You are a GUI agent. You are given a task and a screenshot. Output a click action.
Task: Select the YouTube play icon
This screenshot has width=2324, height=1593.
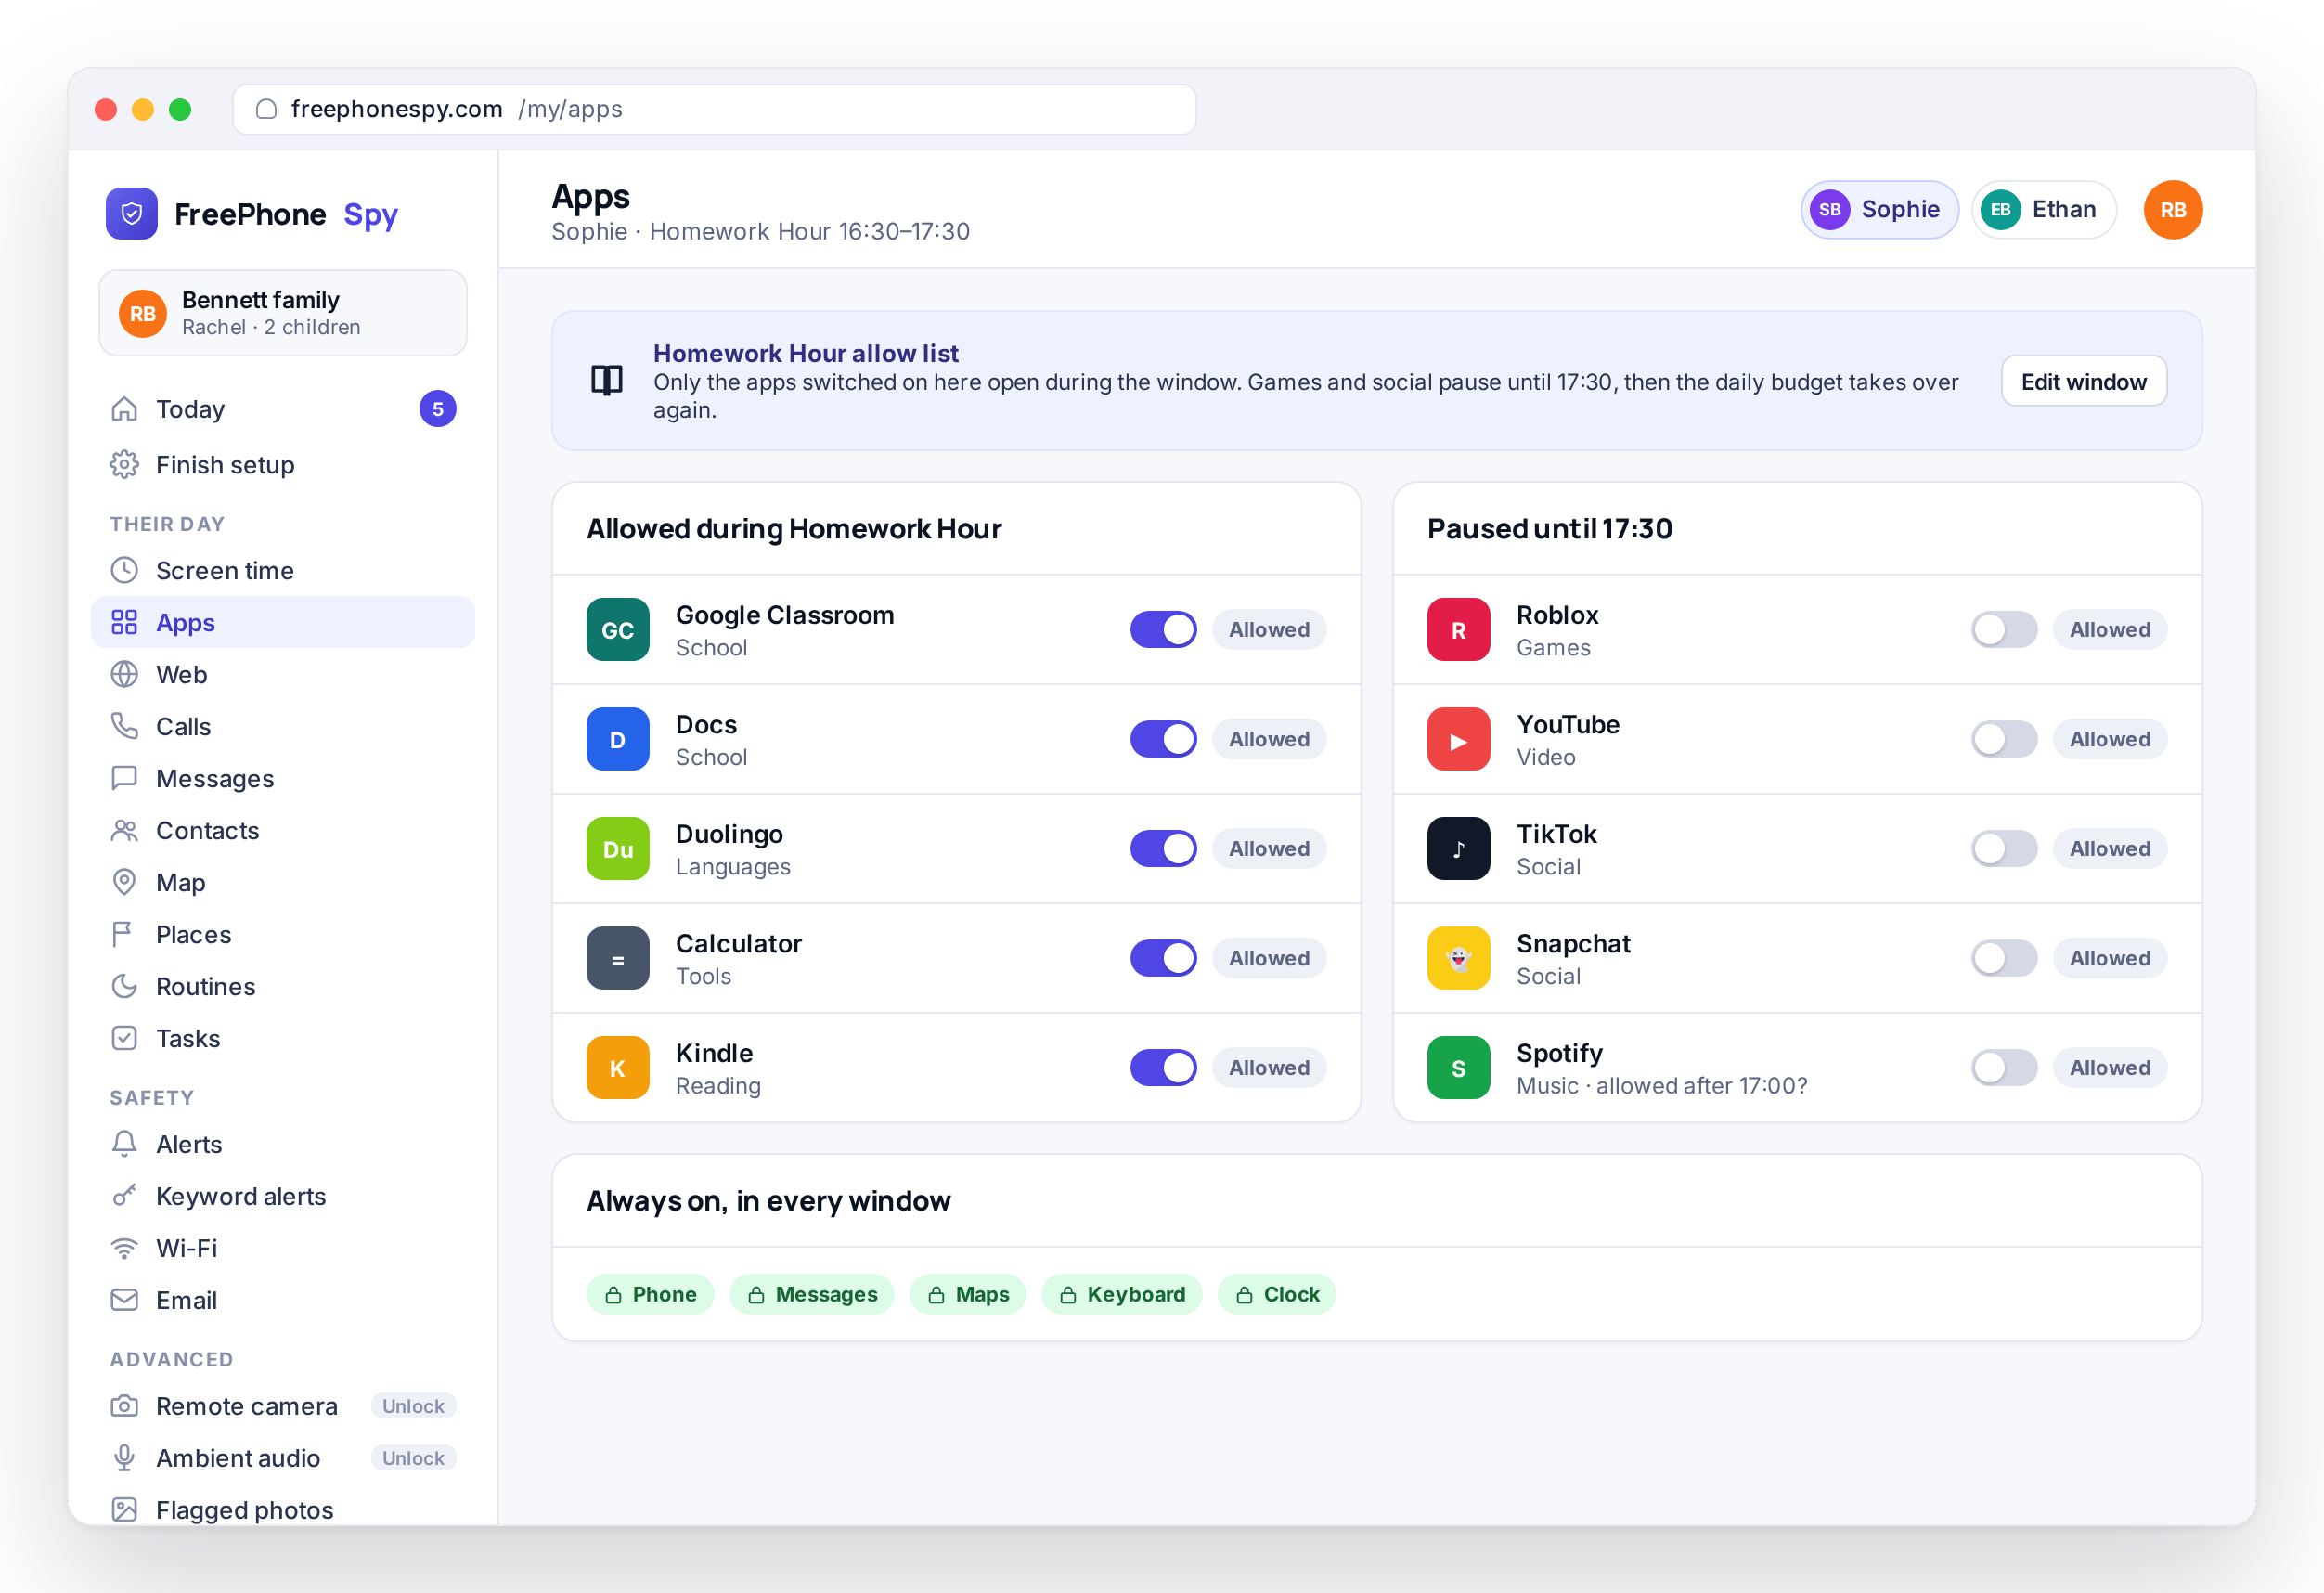[1459, 739]
